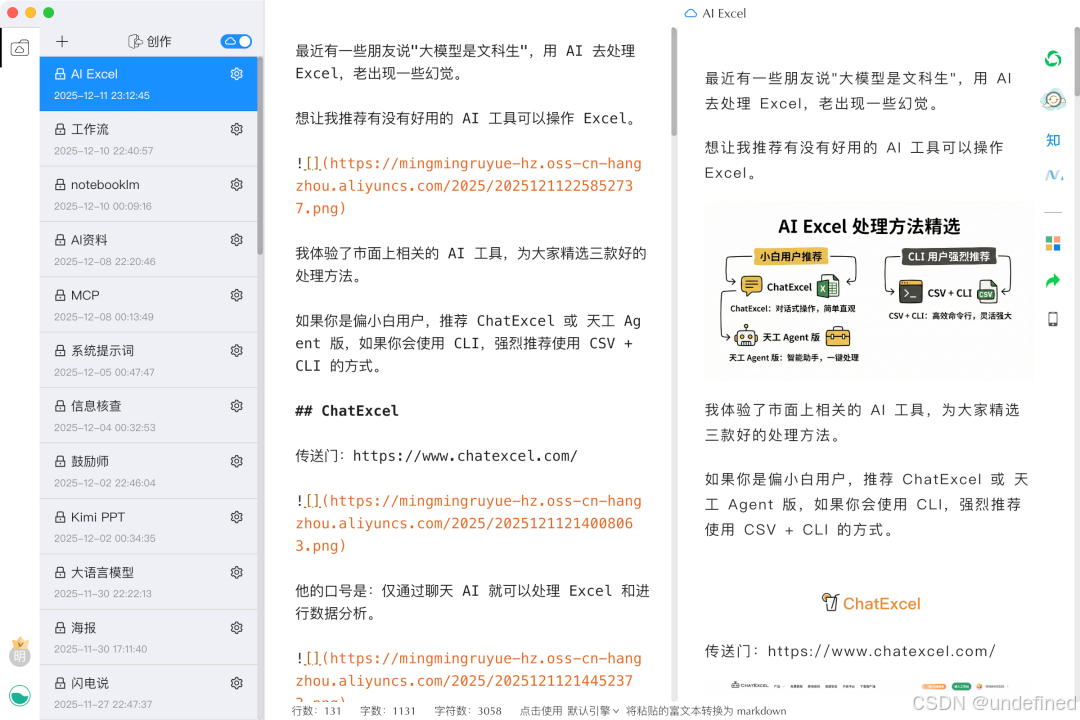This screenshot has height=720, width=1080.
Task: Toggle the cloud sync switch
Action: click(236, 41)
